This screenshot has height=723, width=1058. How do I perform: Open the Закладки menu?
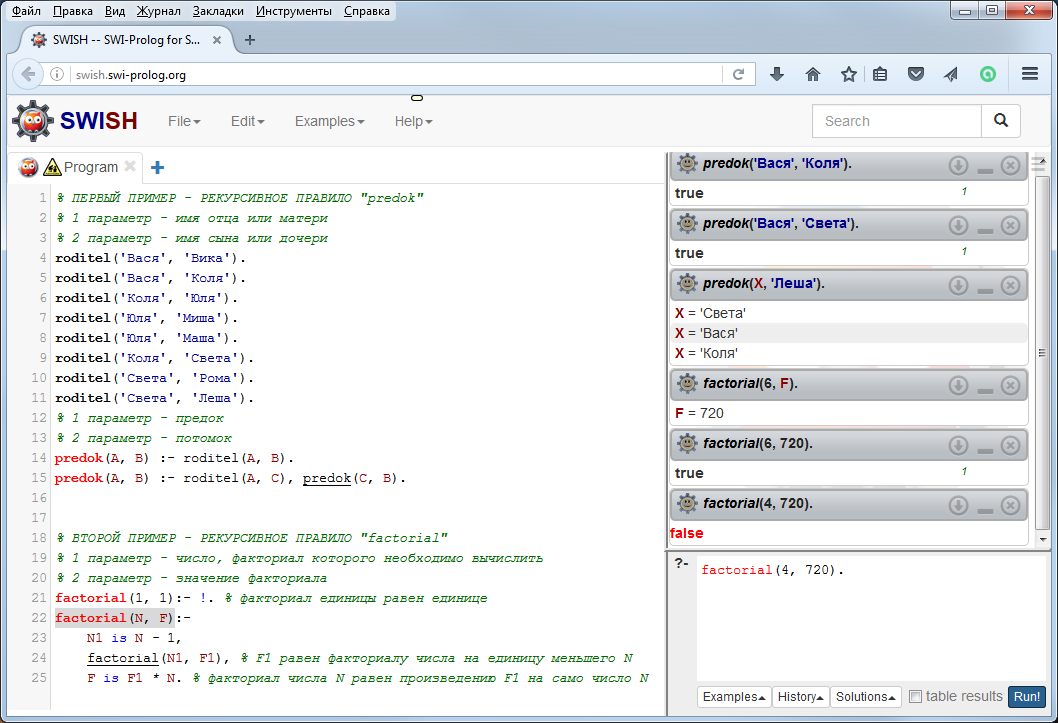point(218,11)
